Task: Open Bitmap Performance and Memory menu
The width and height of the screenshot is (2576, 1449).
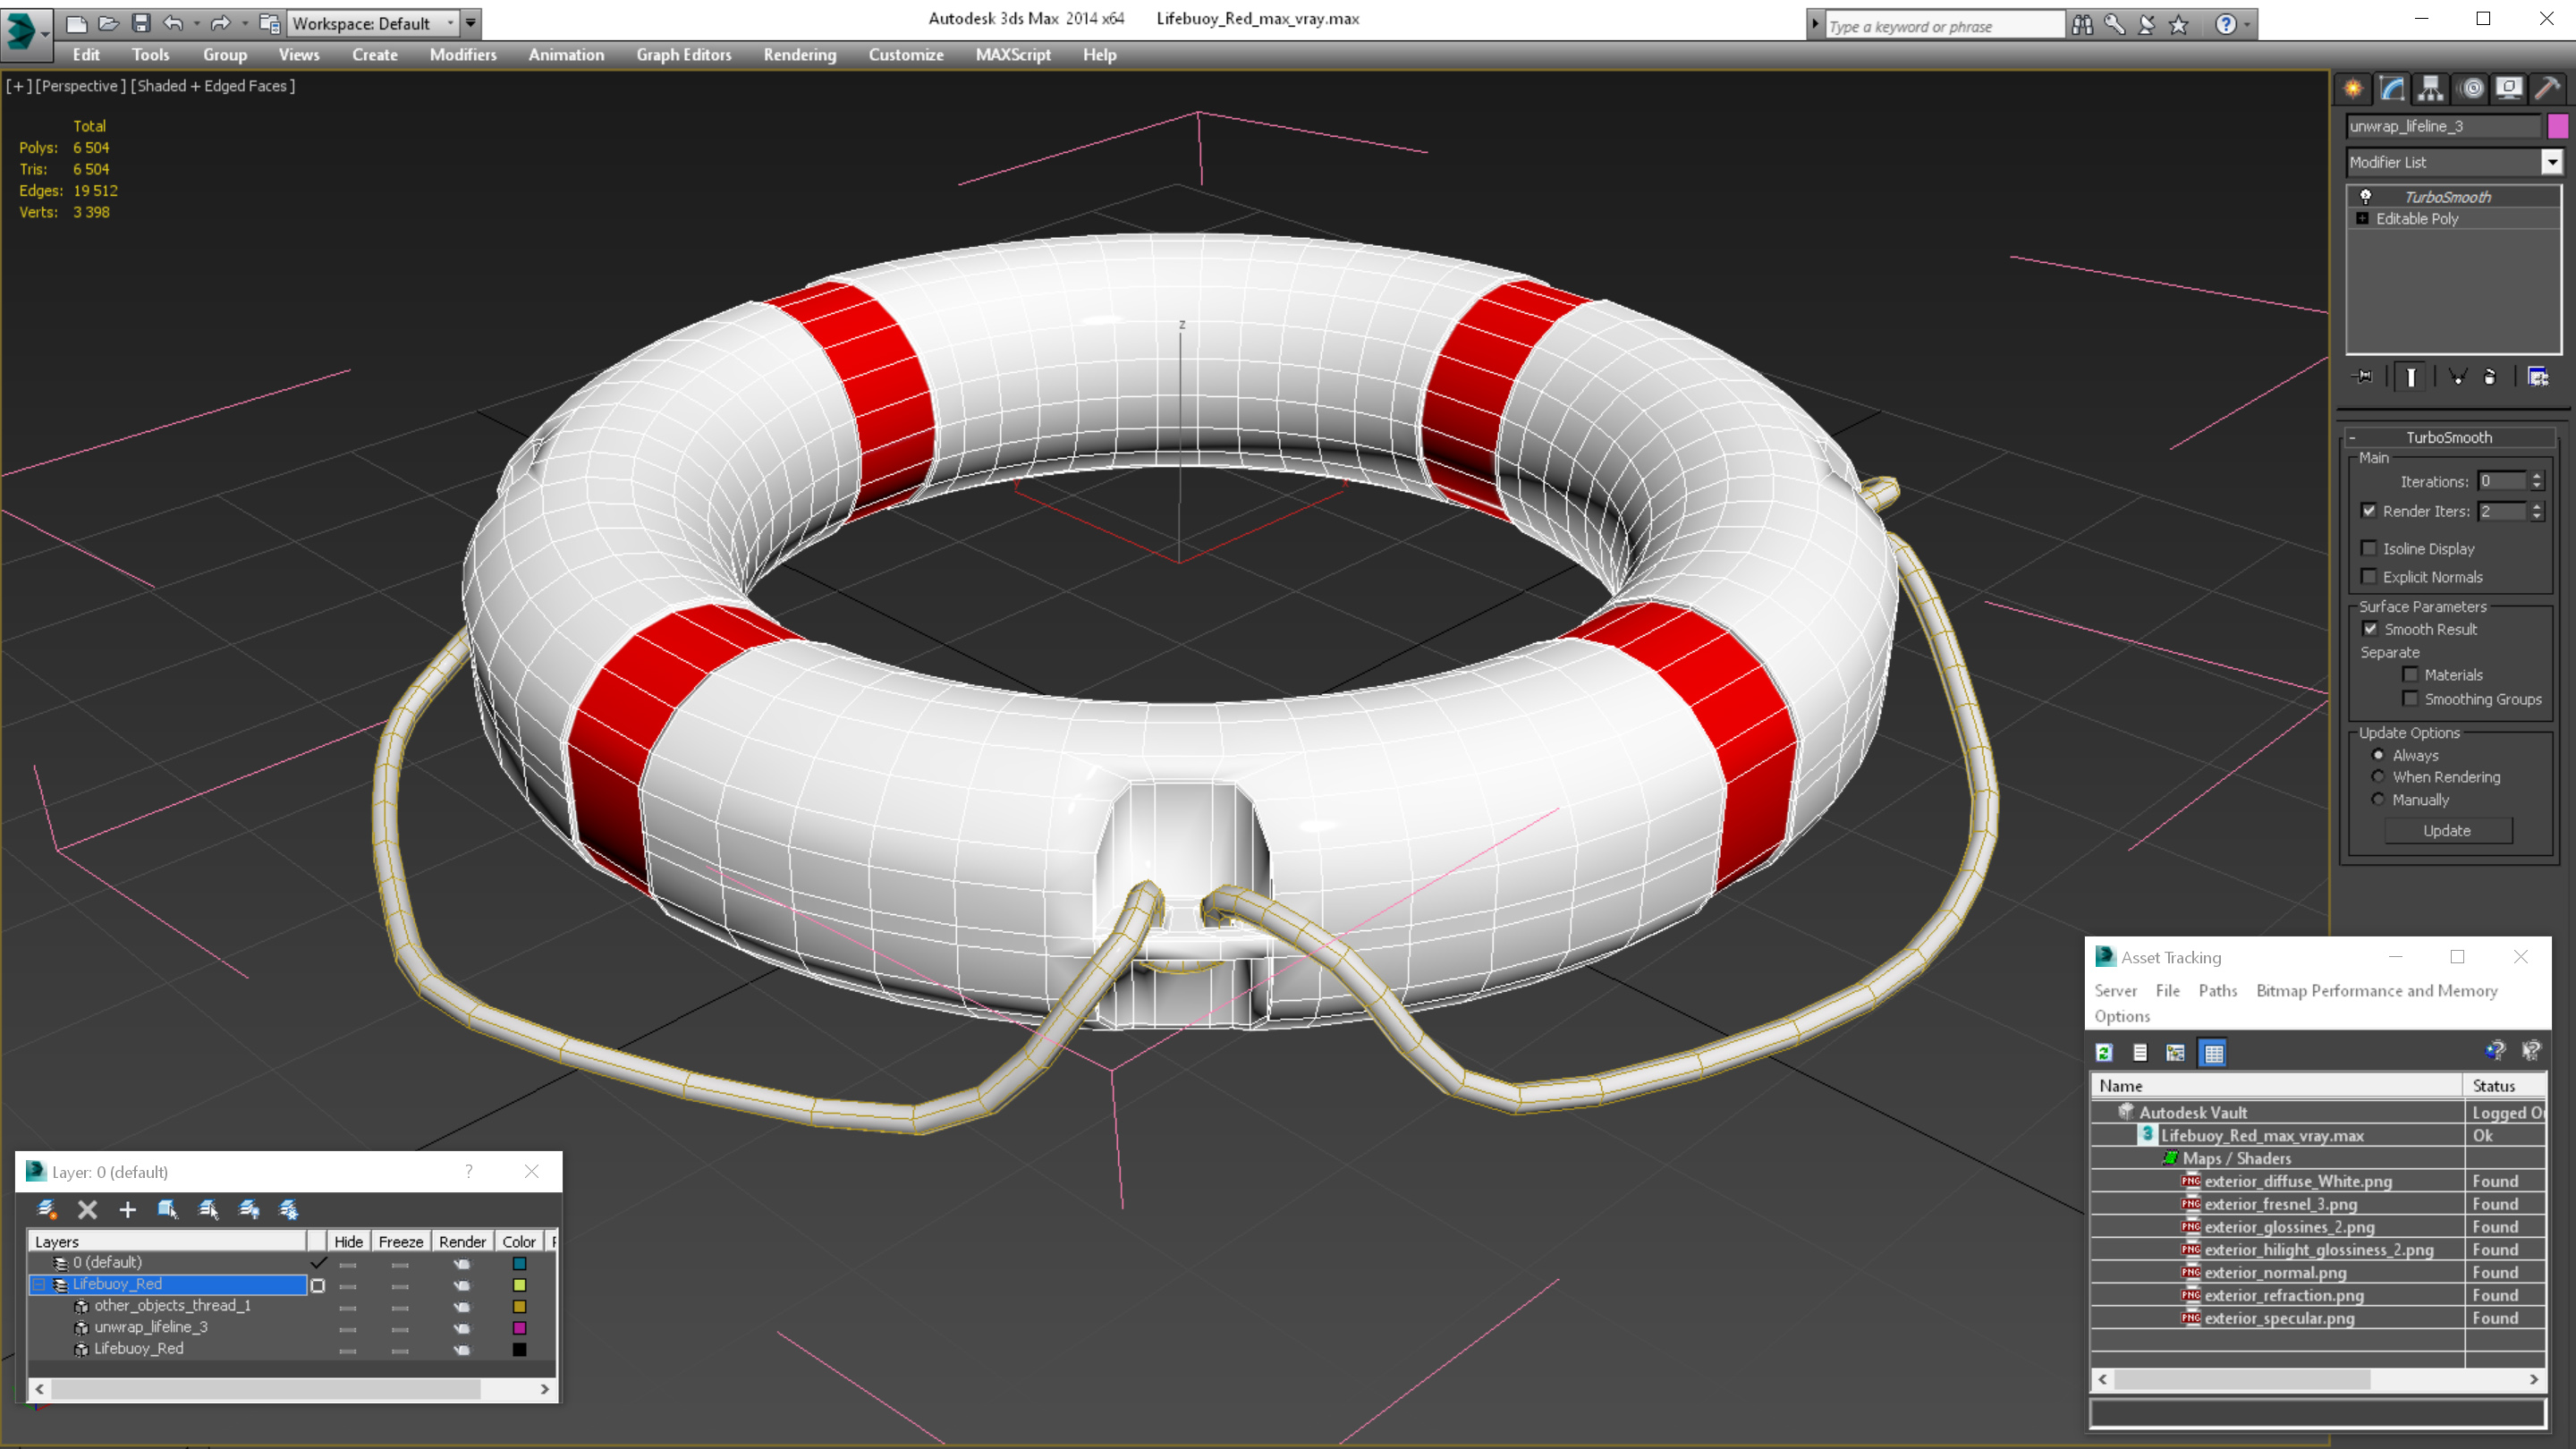Action: tap(2377, 990)
